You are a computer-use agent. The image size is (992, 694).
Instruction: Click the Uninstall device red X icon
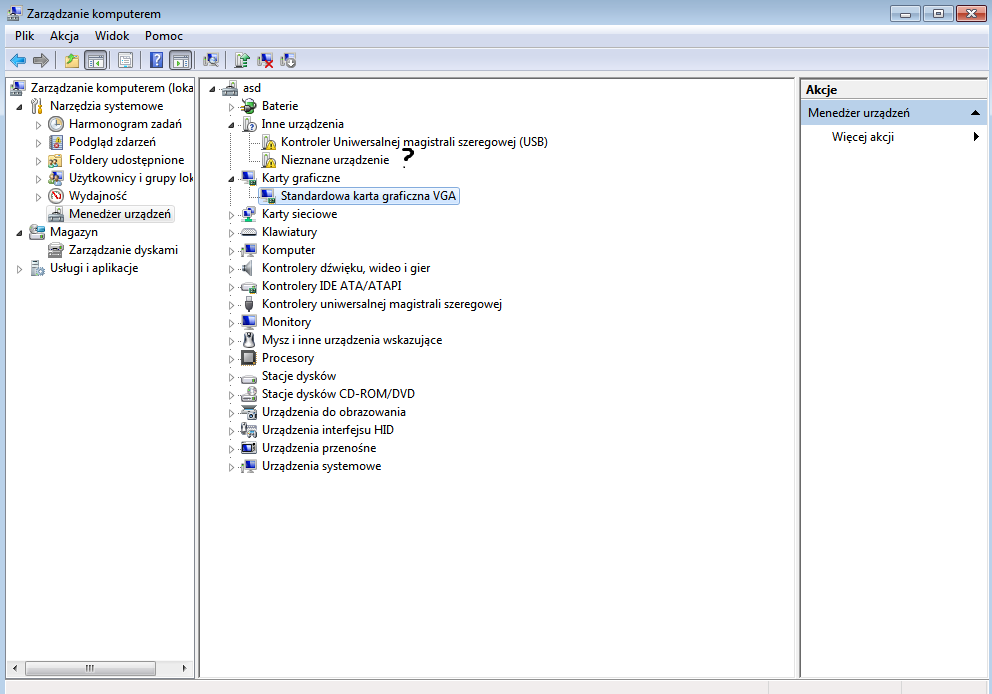(x=265, y=61)
